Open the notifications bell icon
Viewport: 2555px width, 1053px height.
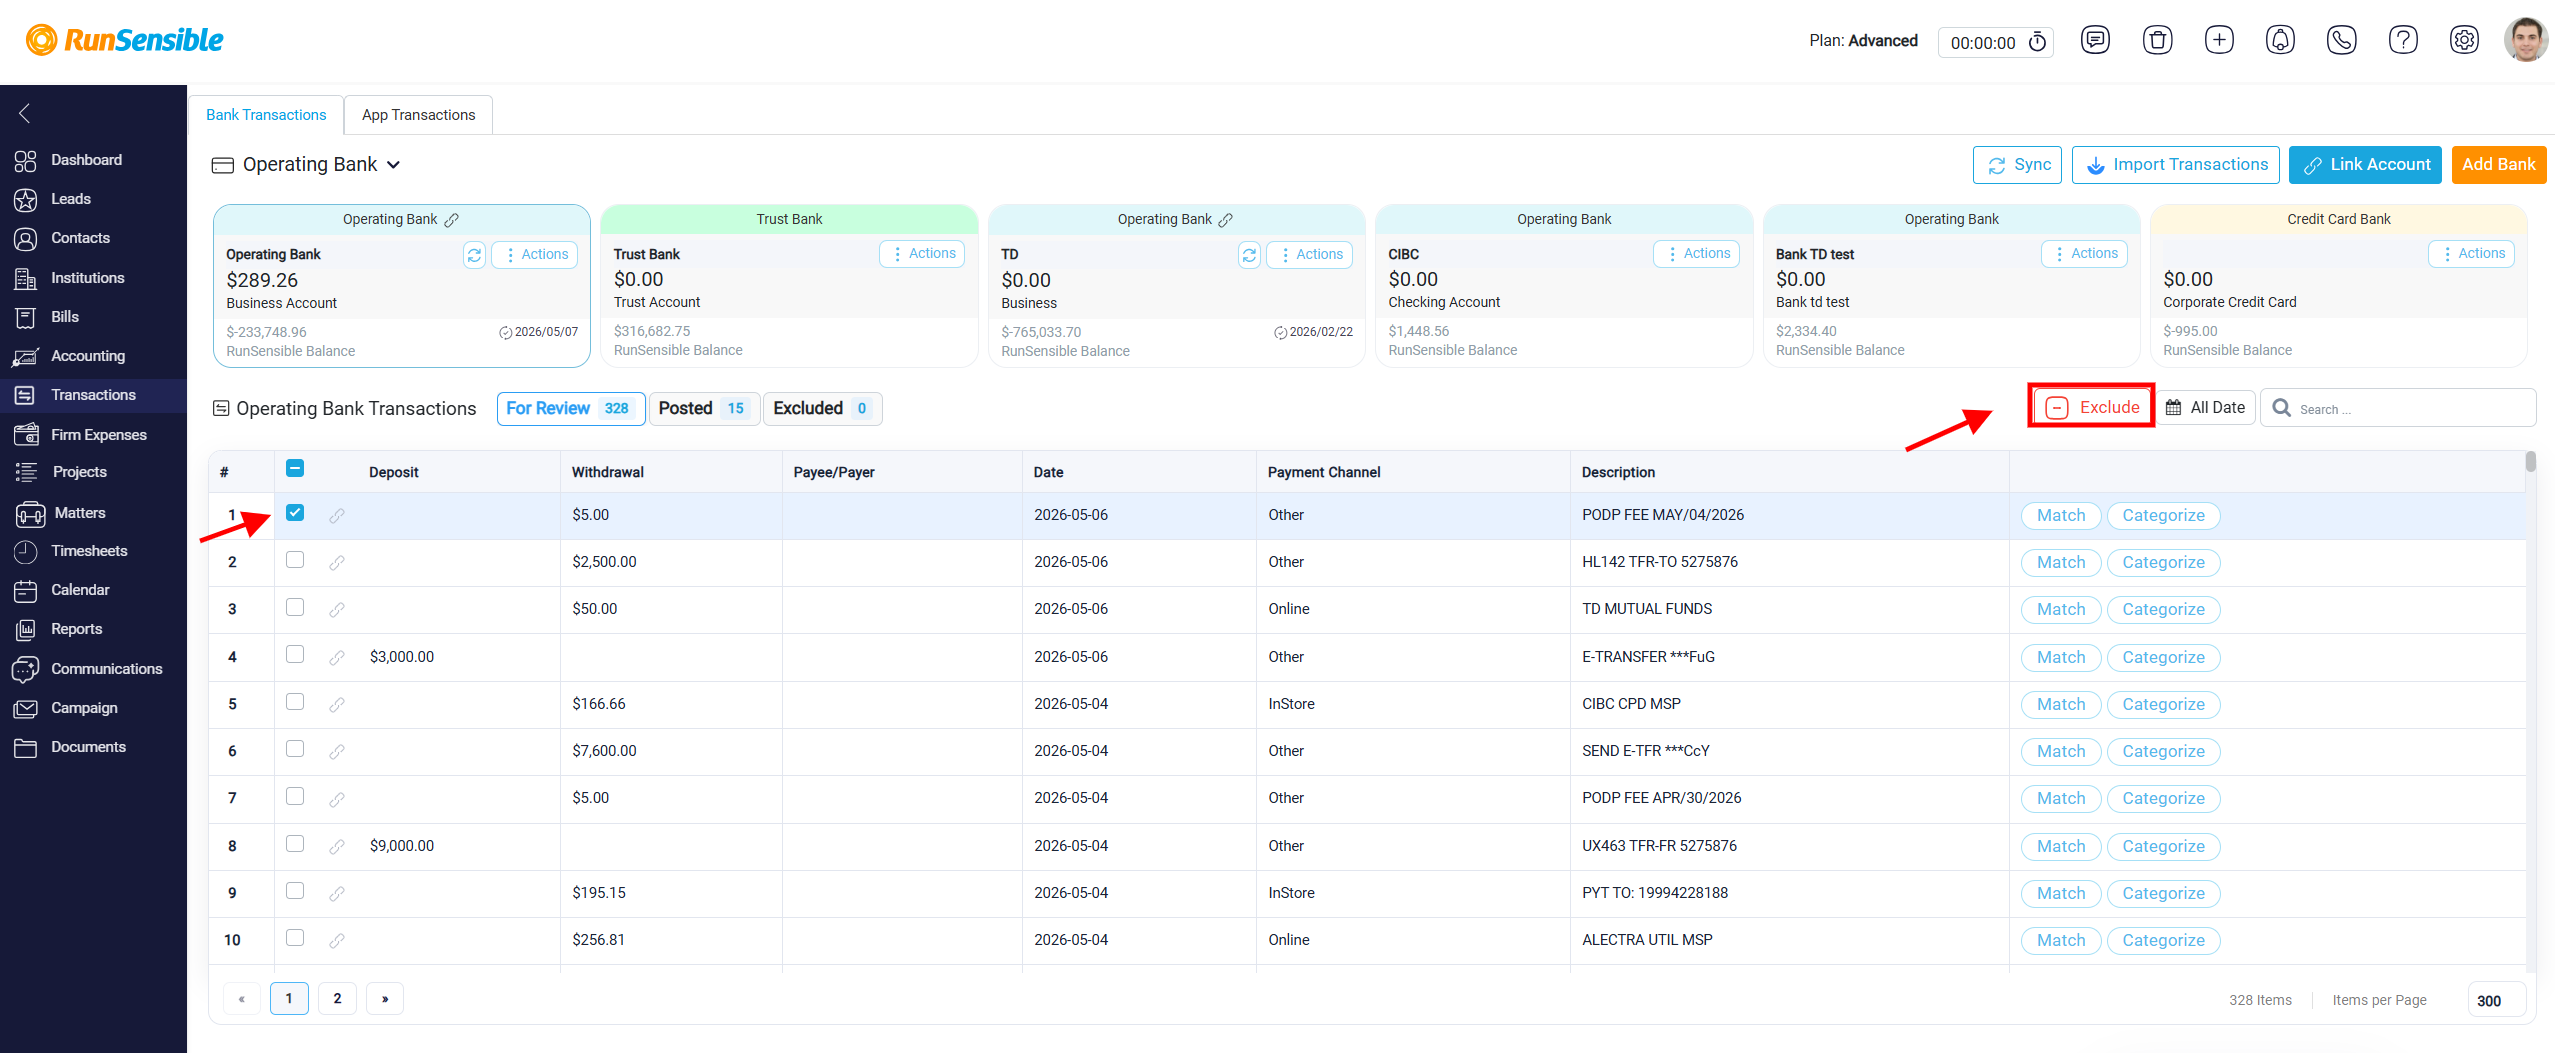(x=2280, y=40)
